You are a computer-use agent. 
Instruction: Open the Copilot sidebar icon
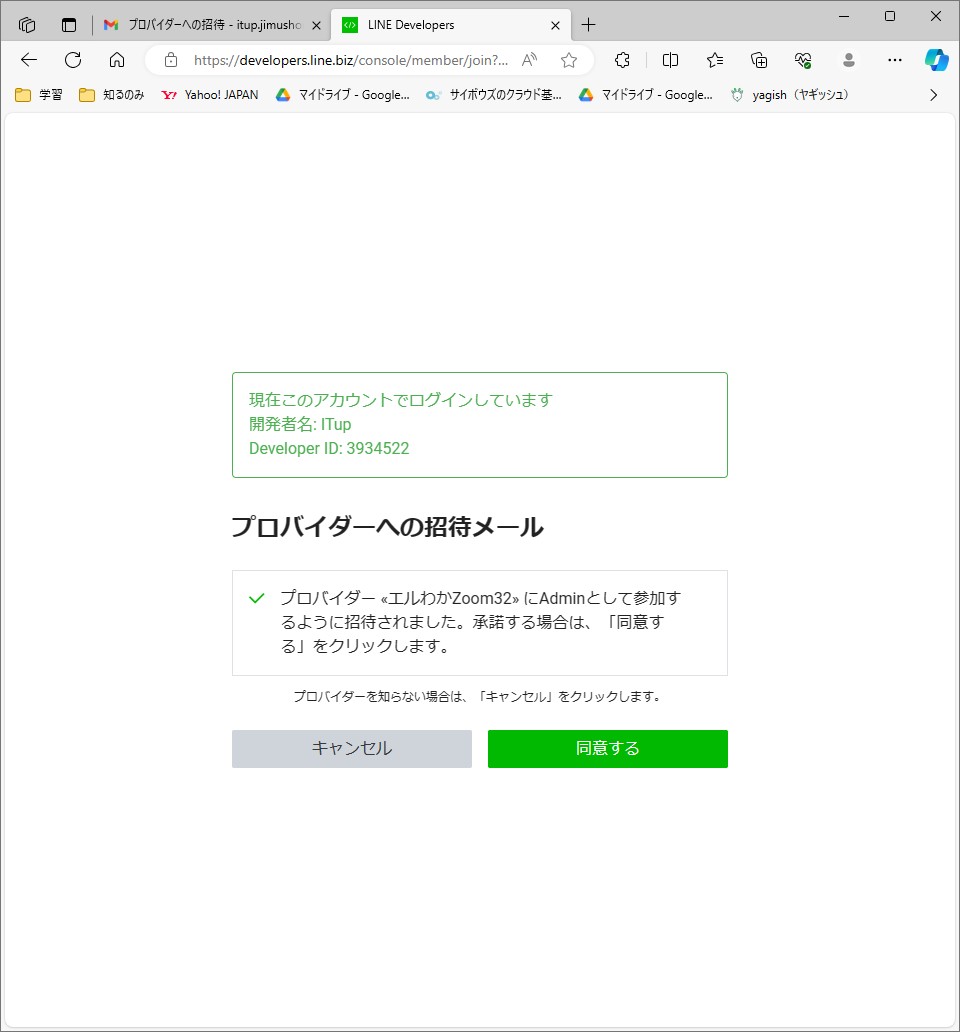pyautogui.click(x=936, y=60)
